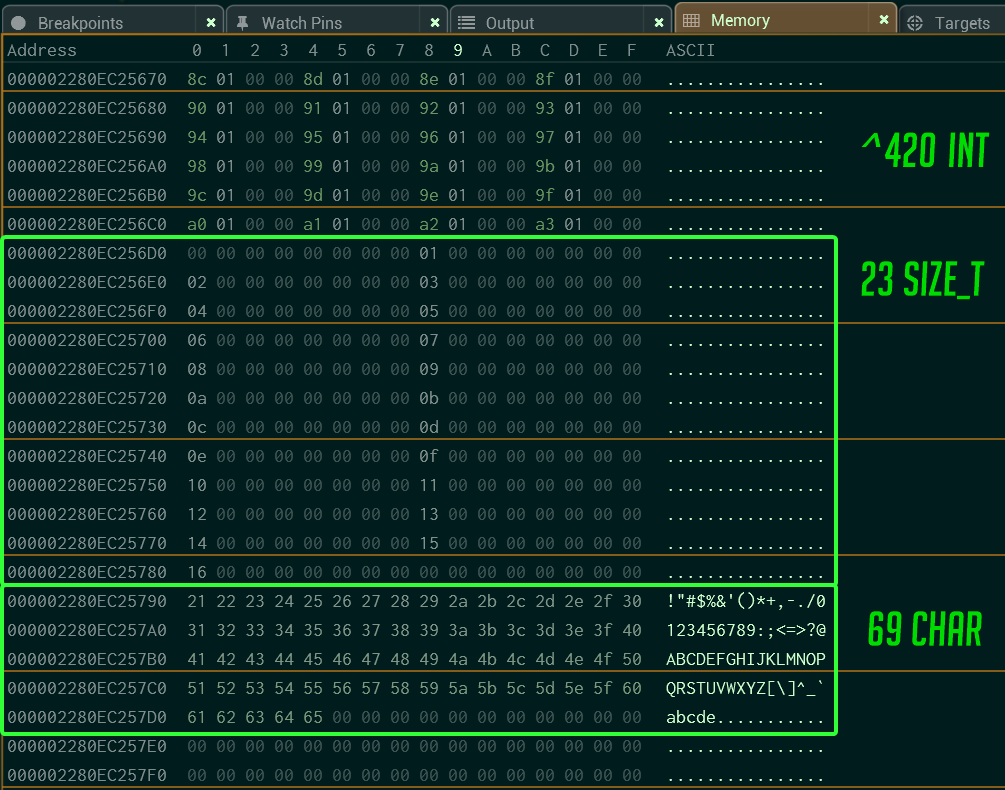Close the Memory tab
The width and height of the screenshot is (1005, 790).
tap(883, 18)
